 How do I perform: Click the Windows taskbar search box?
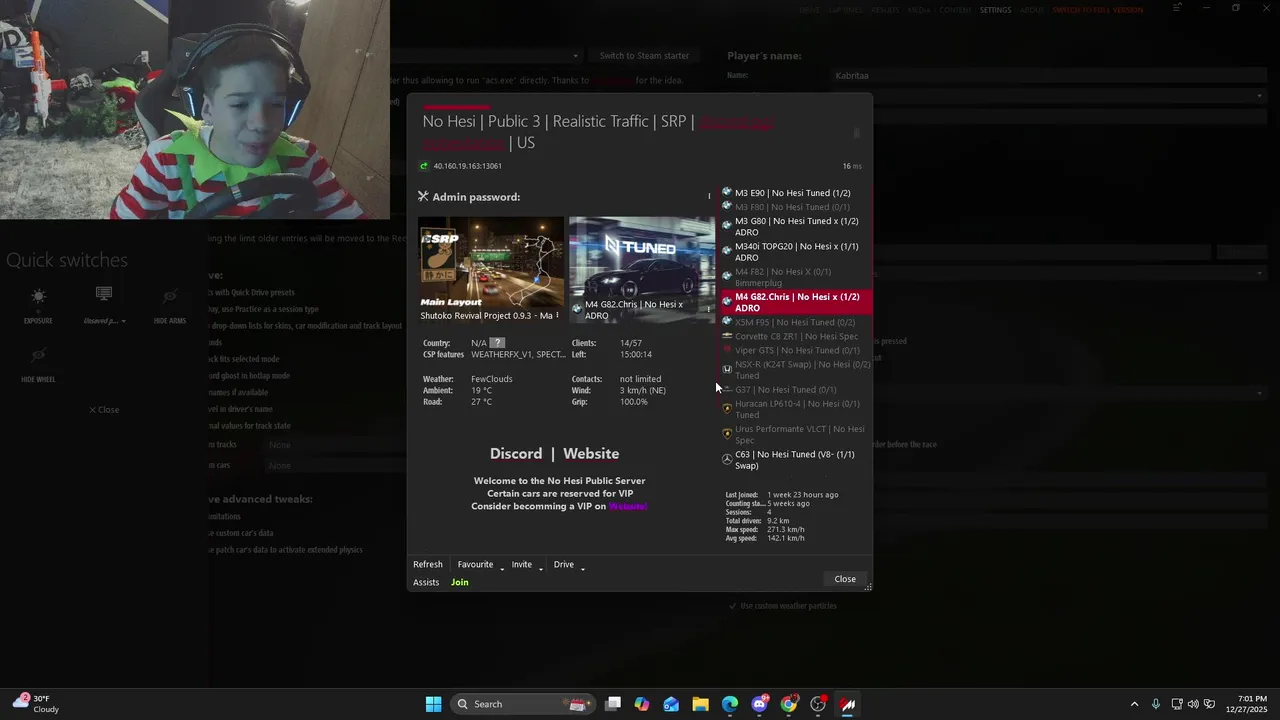pyautogui.click(x=523, y=704)
